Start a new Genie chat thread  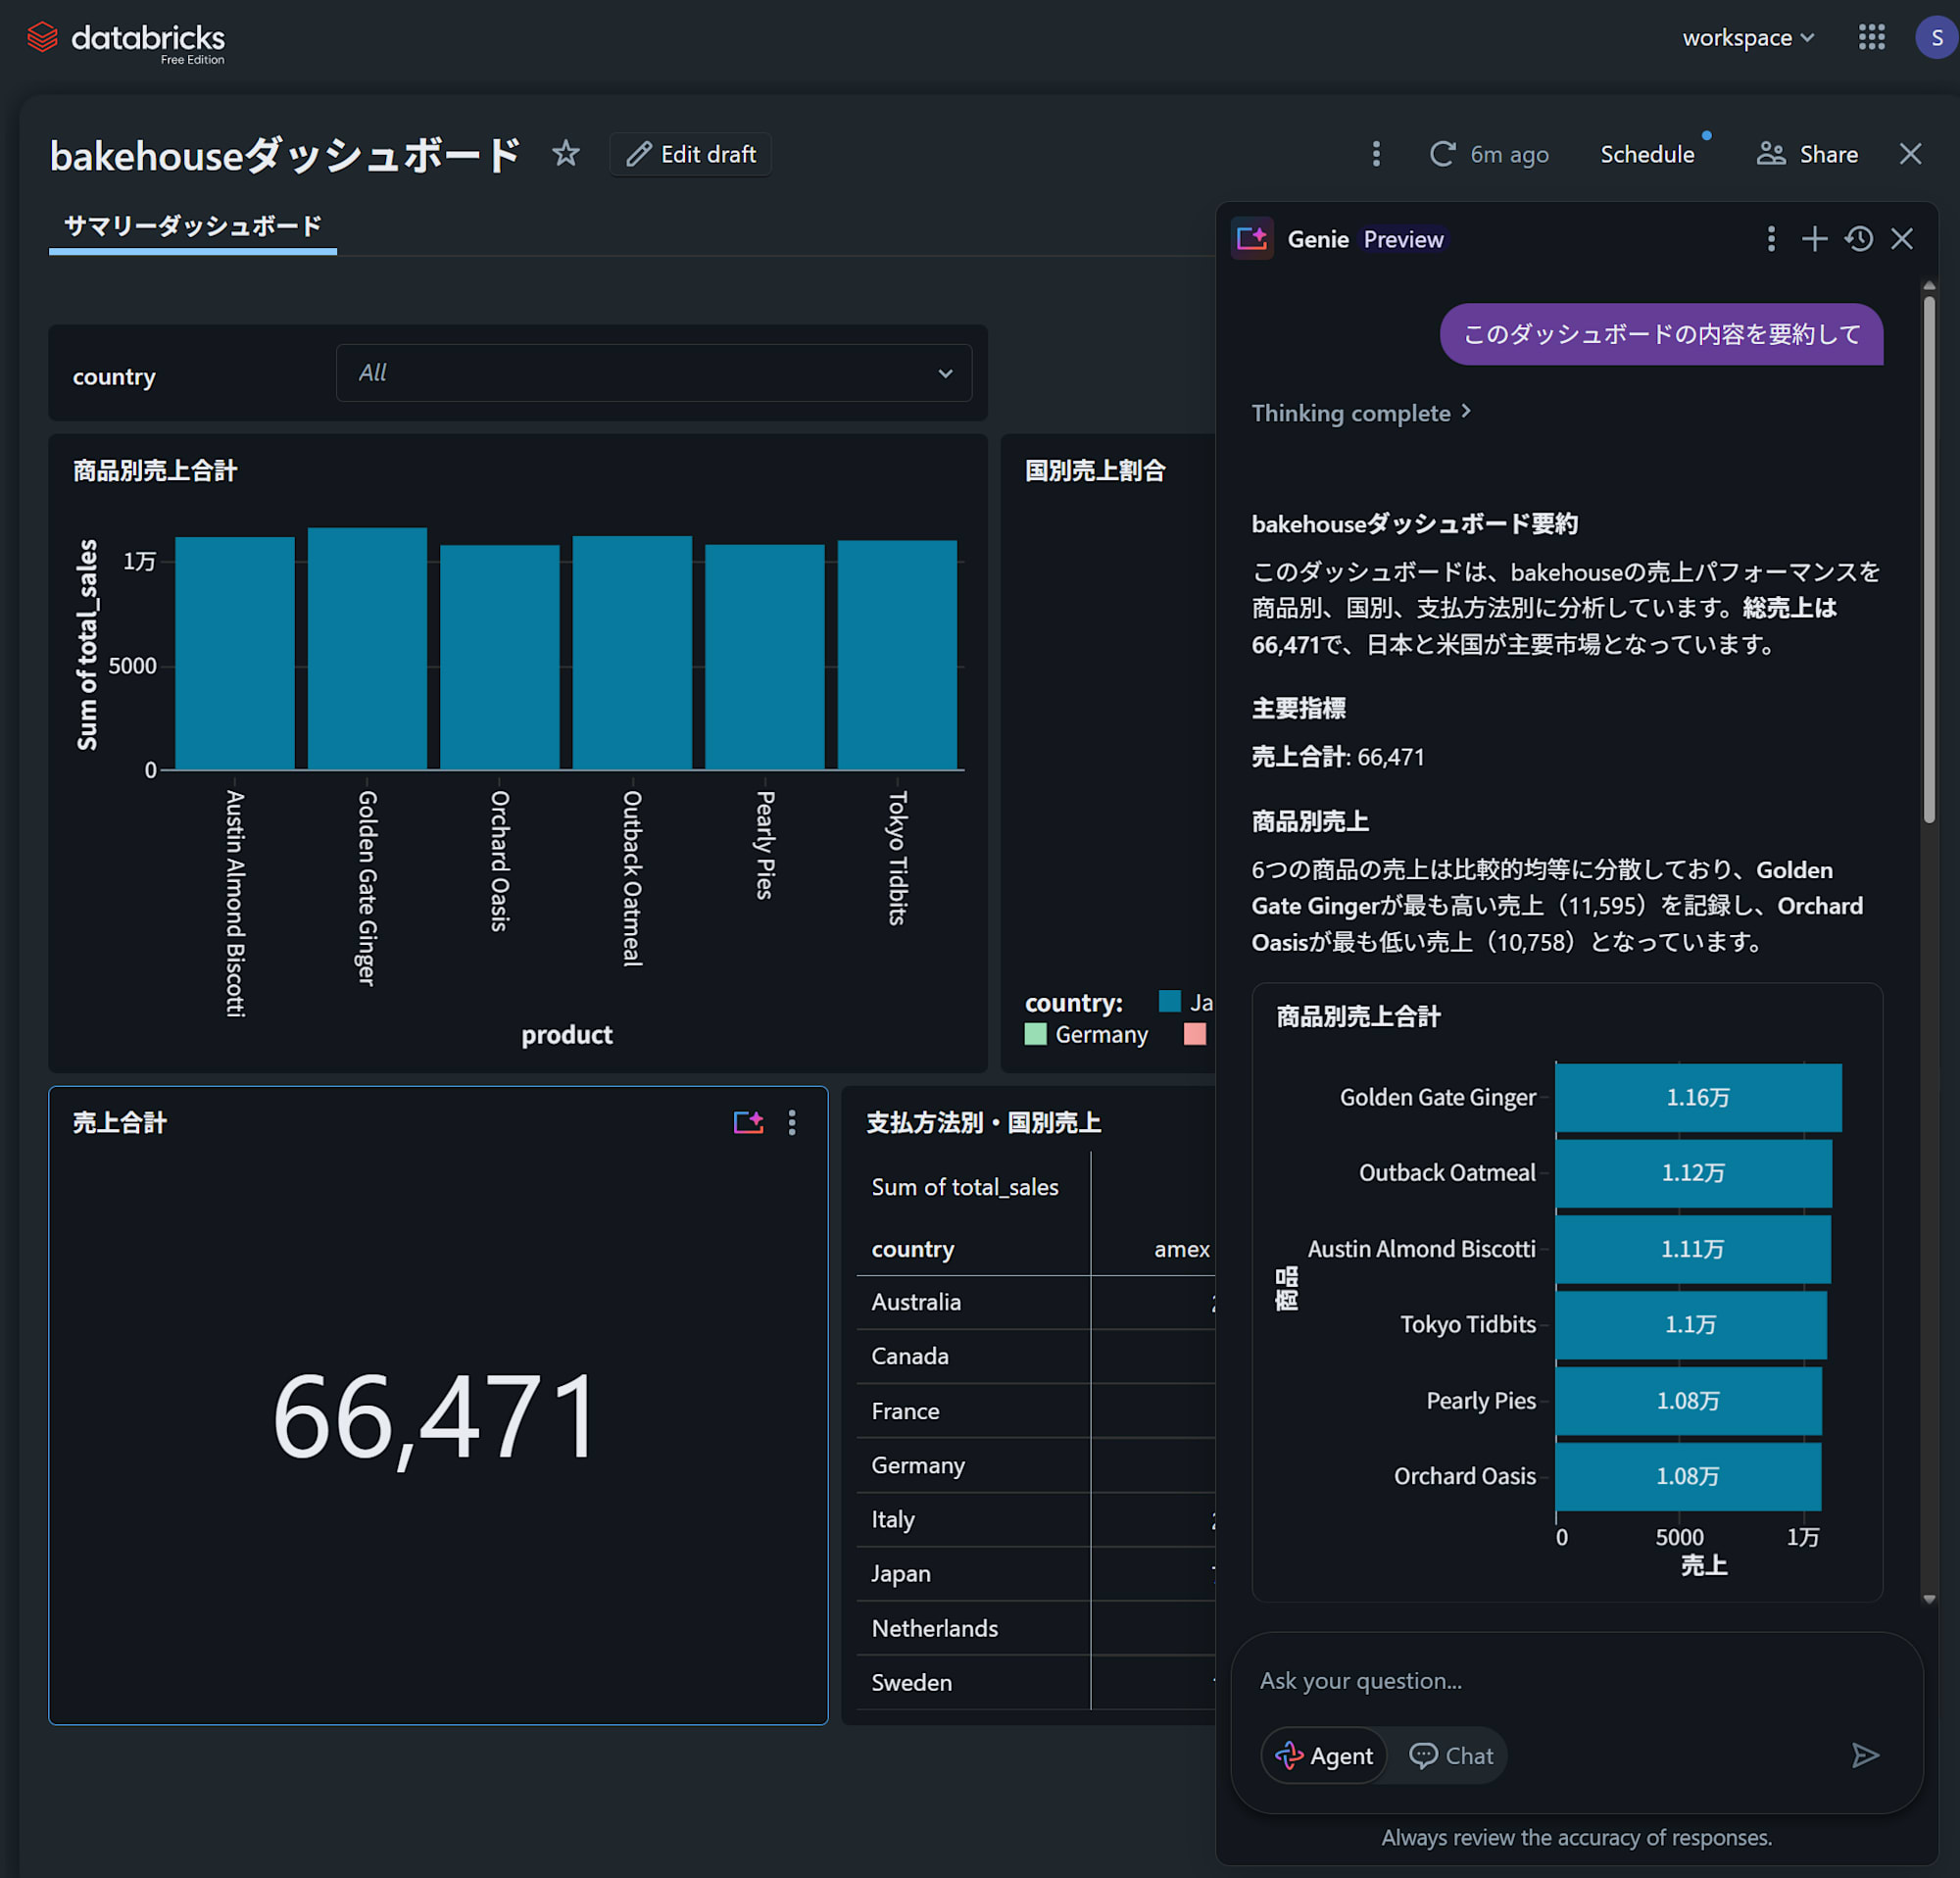tap(1814, 239)
